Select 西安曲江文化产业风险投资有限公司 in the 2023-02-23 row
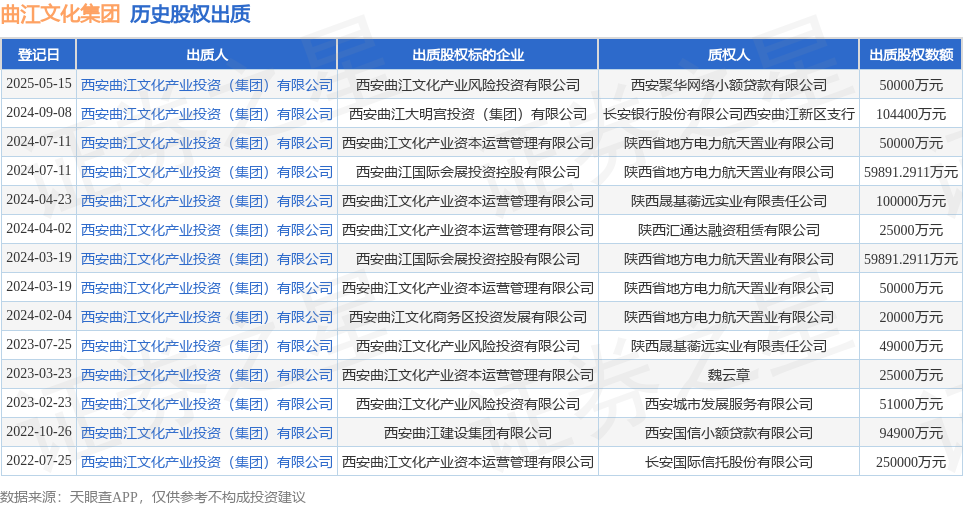Screen dimensions: 963x506 pos(468,403)
